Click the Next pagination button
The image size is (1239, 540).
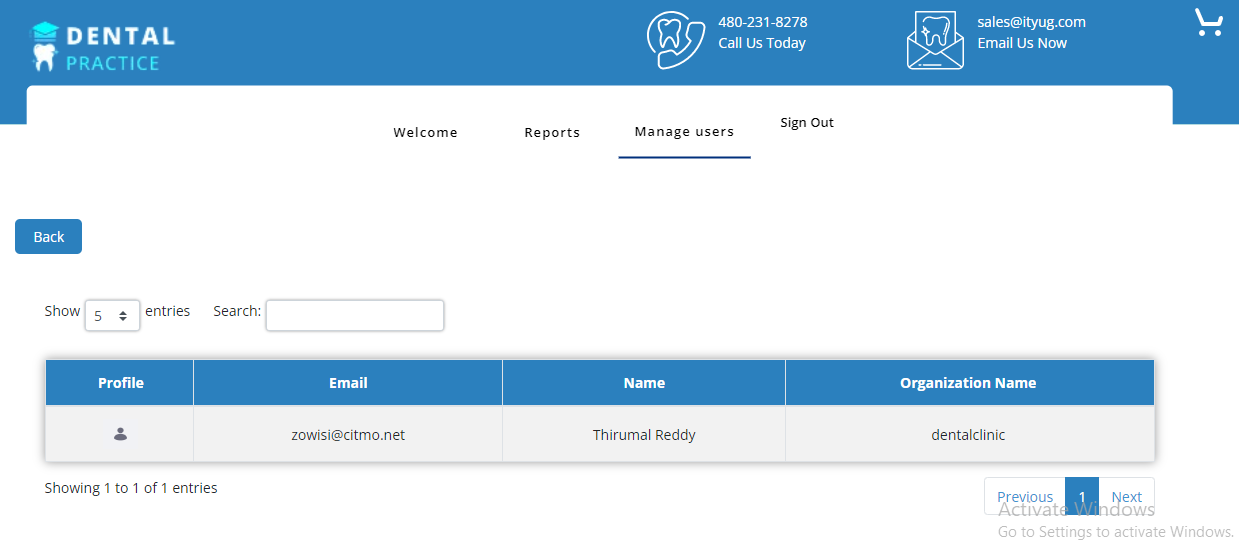pyautogui.click(x=1126, y=496)
